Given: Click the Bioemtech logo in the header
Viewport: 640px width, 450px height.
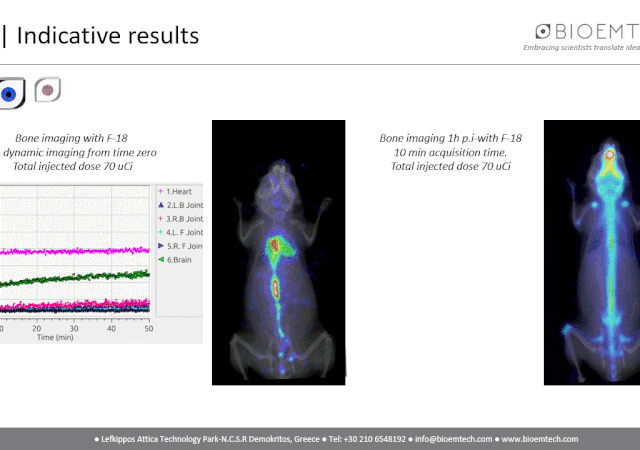Looking at the screenshot, I should point(587,31).
